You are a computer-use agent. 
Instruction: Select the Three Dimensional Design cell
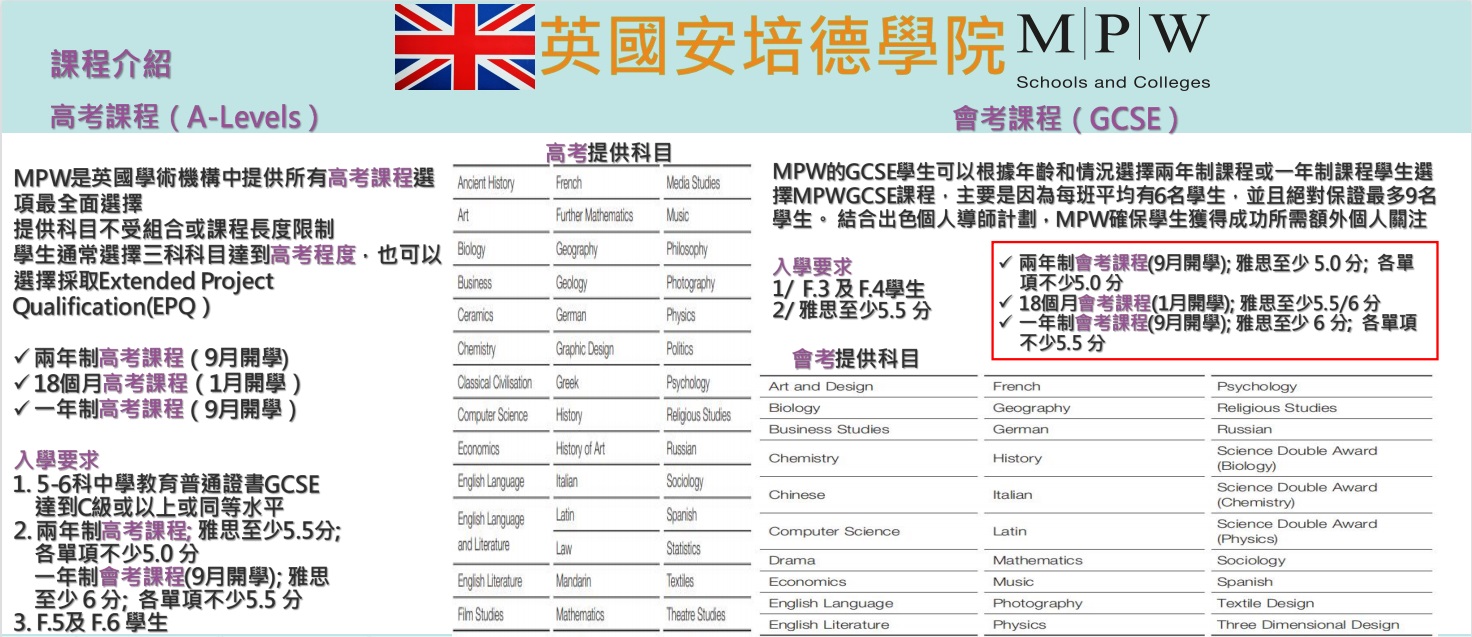(x=1308, y=625)
